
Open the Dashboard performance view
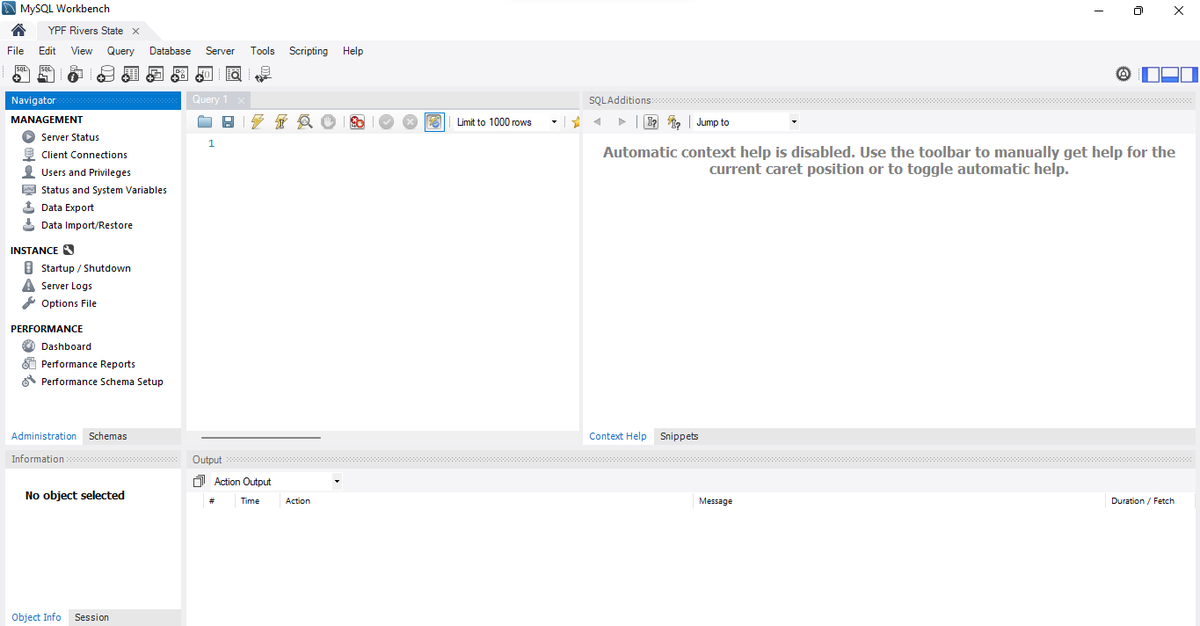click(66, 346)
